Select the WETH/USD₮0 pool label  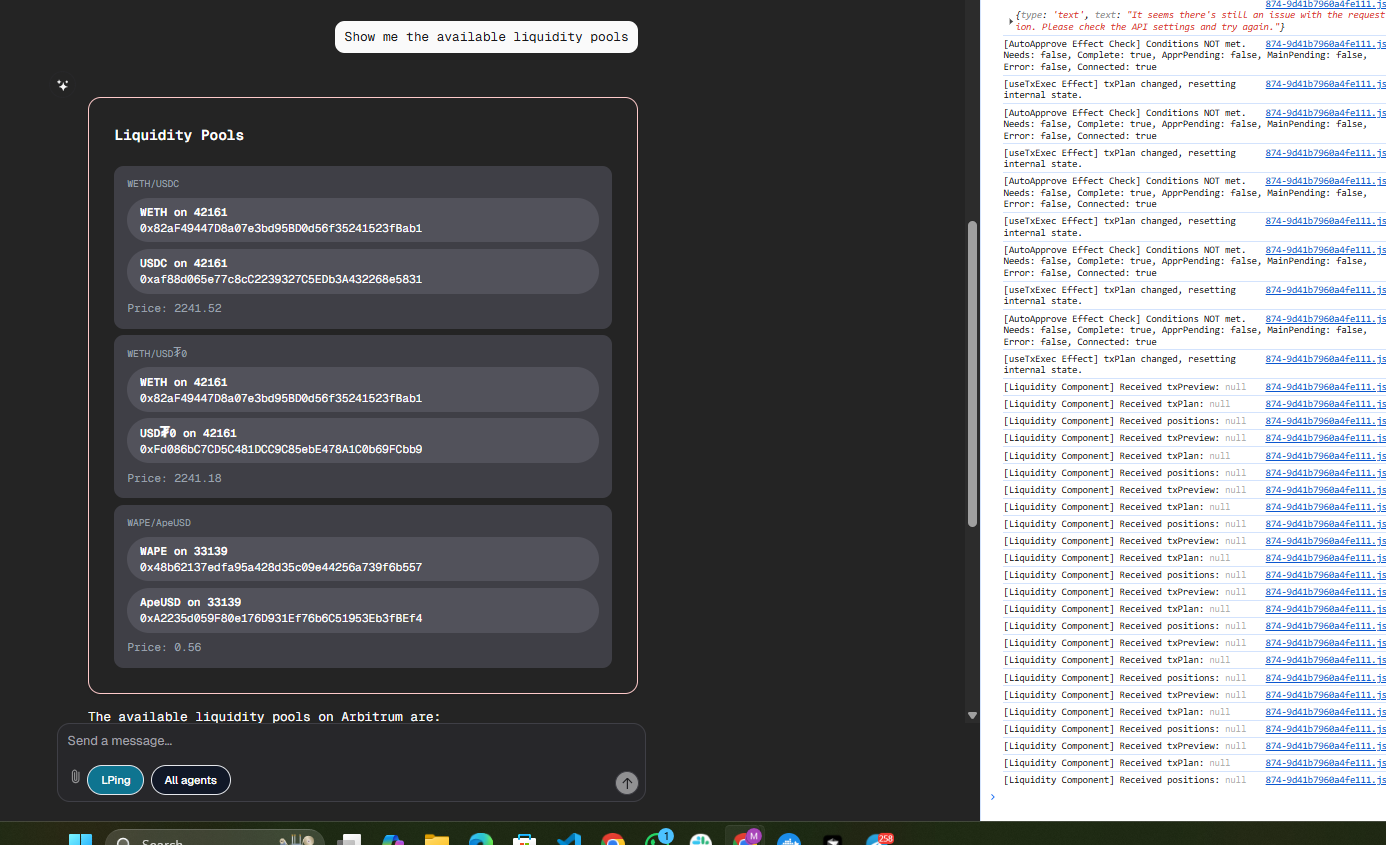tap(157, 353)
